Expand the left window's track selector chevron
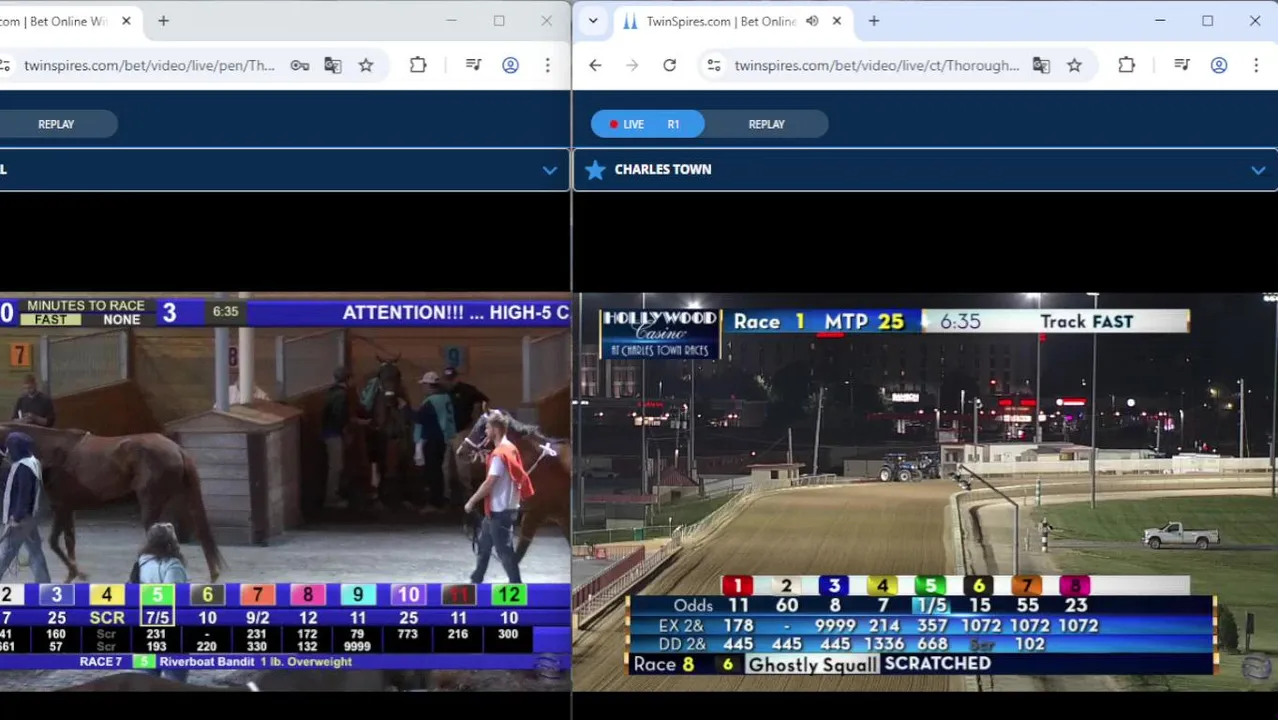The image size is (1278, 720). click(549, 170)
